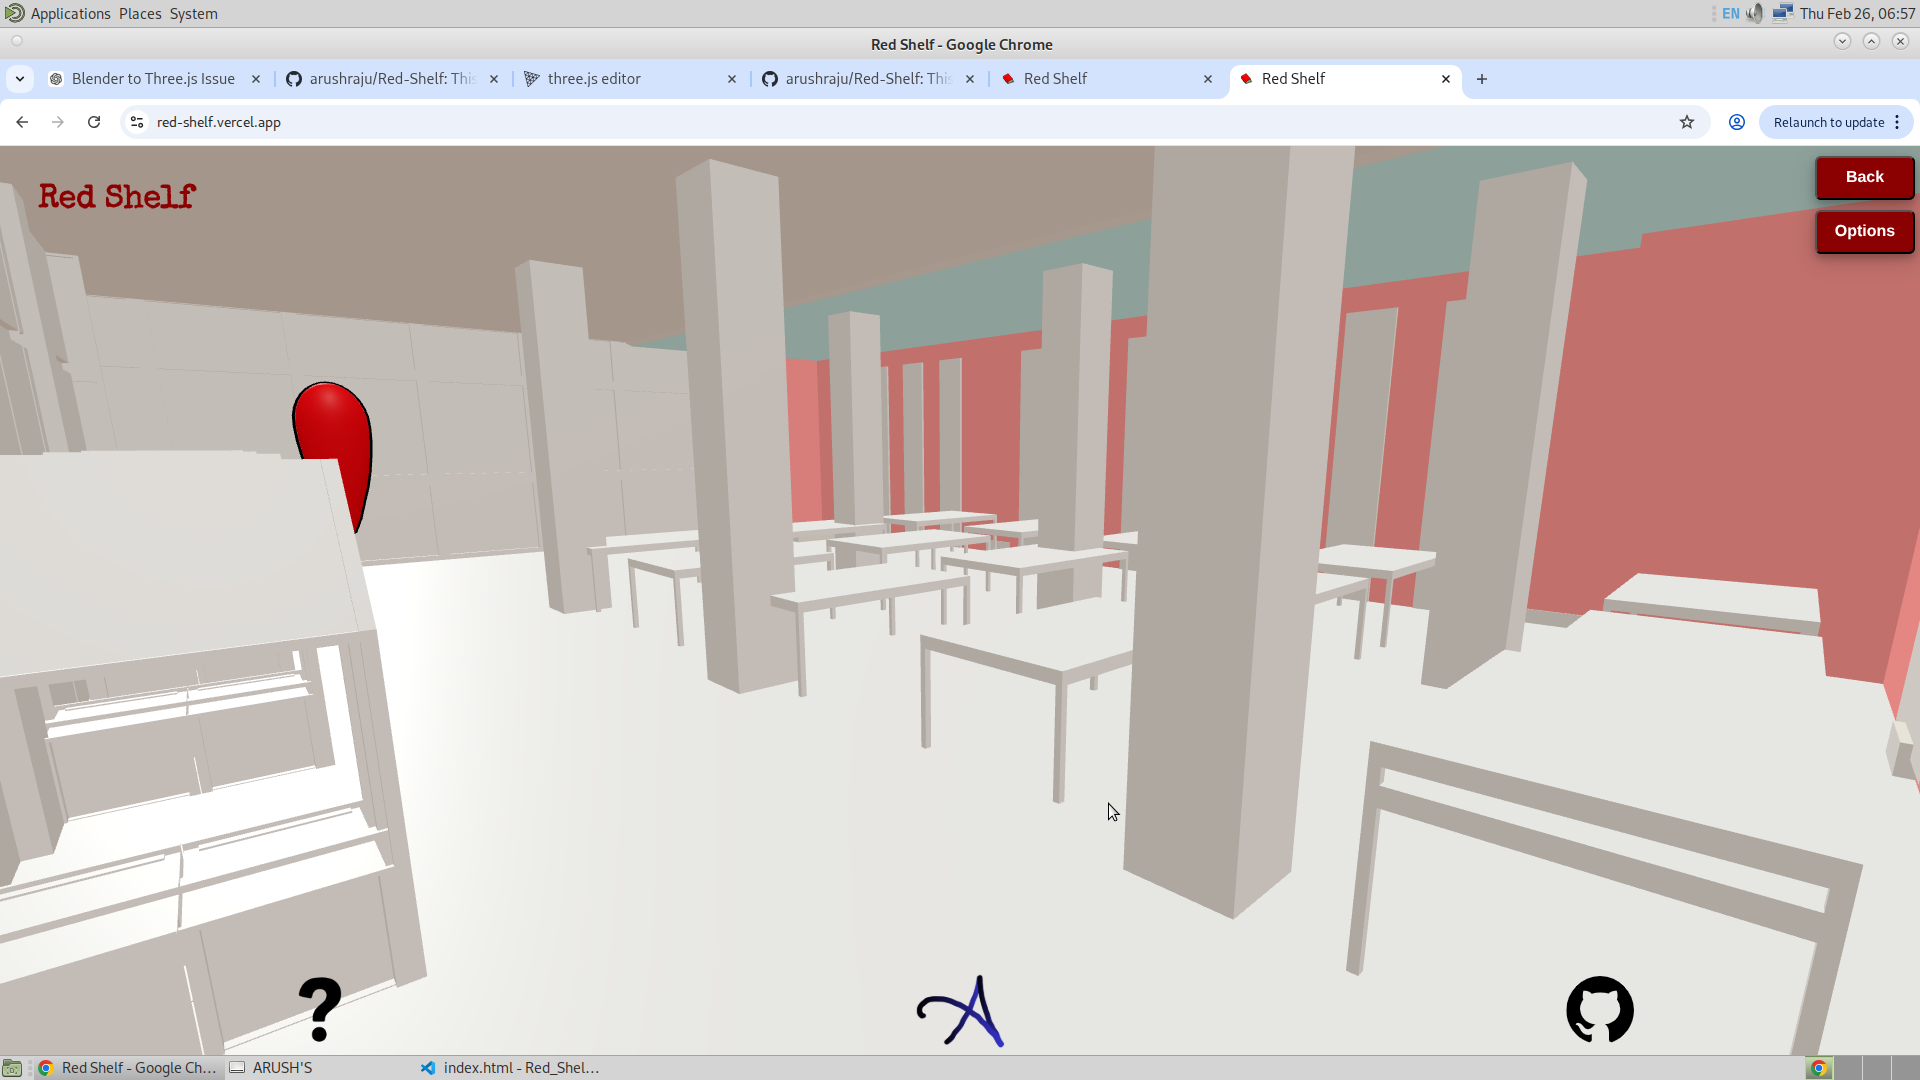Click the question mark help icon

(x=320, y=1010)
